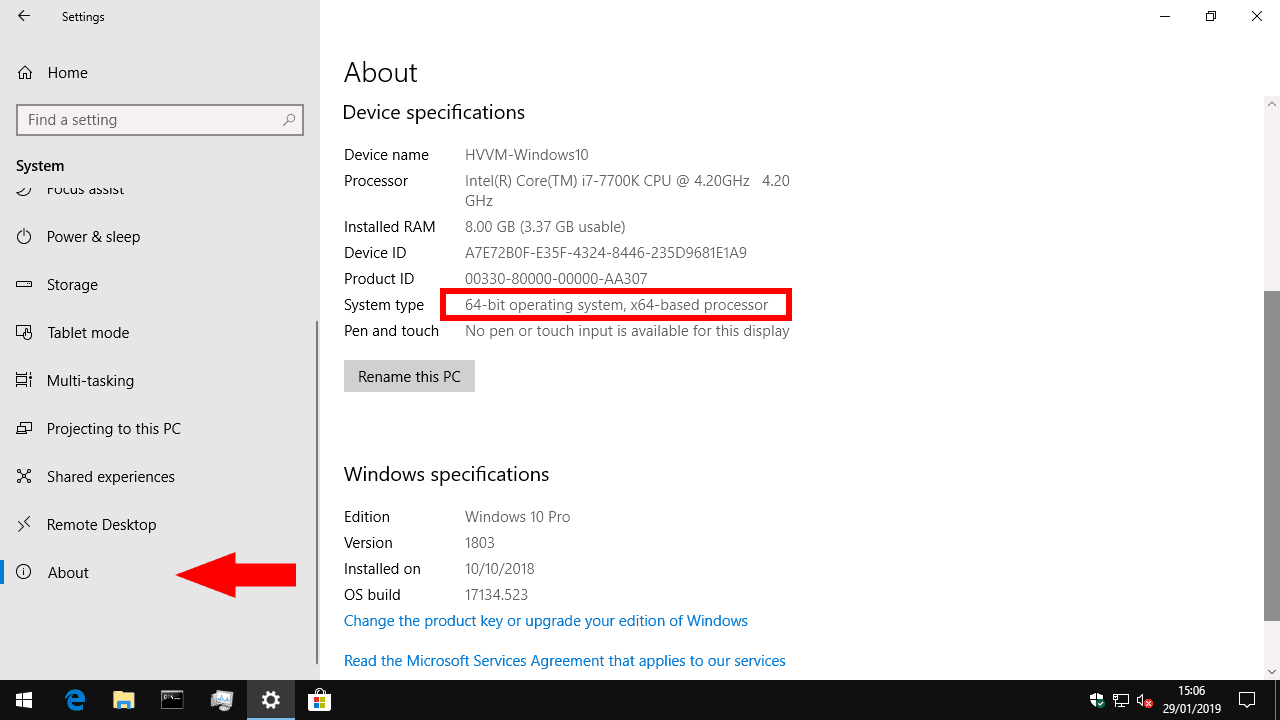Go back with the Settings back arrow

24,16
